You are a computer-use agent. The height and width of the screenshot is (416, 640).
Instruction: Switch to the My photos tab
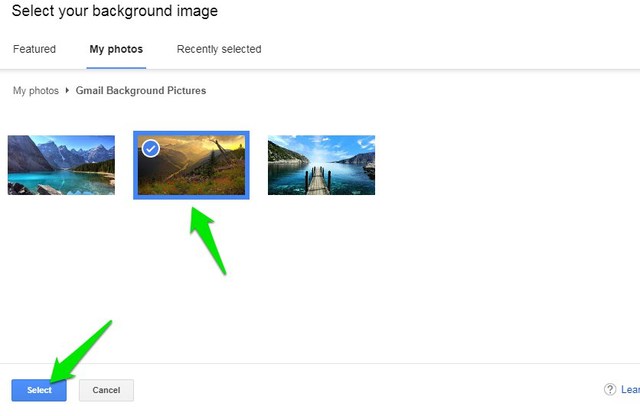[x=116, y=49]
